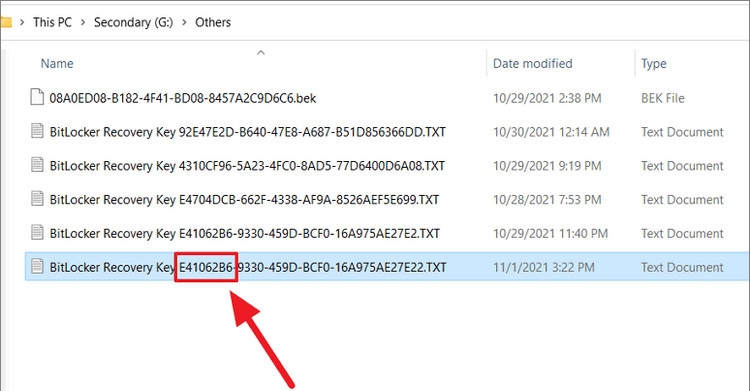Image resolution: width=750 pixels, height=391 pixels.
Task: Click date 10/29/2021 11:40 PM
Action: 551,234
